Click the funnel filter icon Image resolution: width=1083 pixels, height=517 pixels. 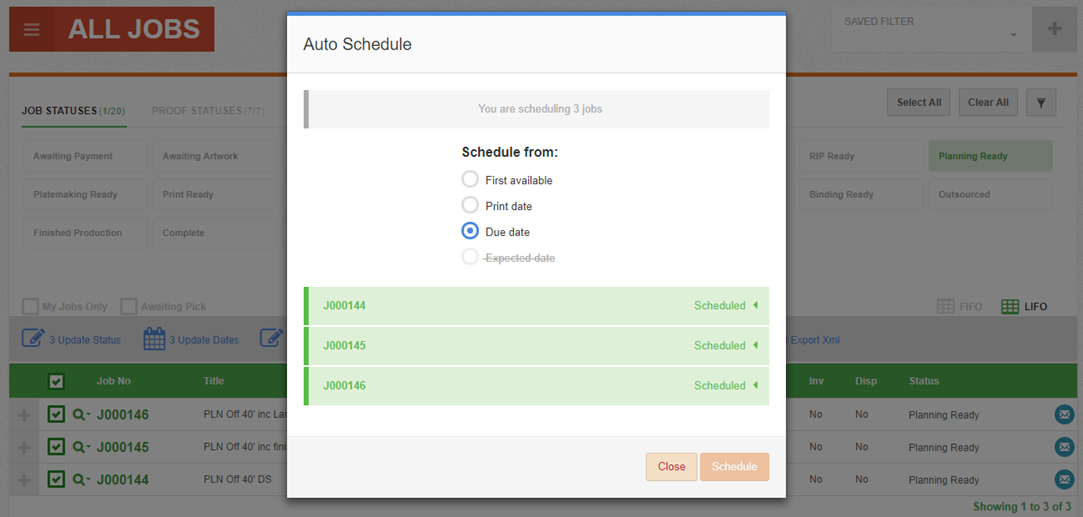click(1041, 102)
